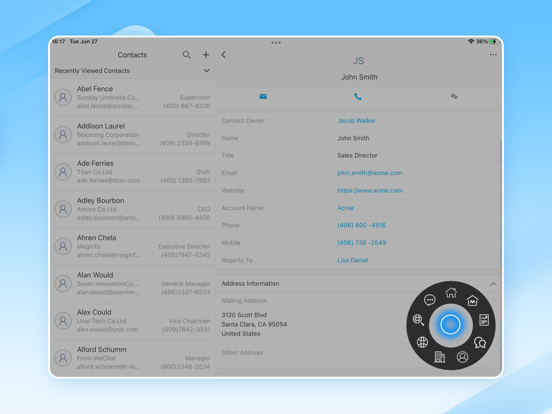
Task: Collapse the Address Information section
Action: (493, 284)
